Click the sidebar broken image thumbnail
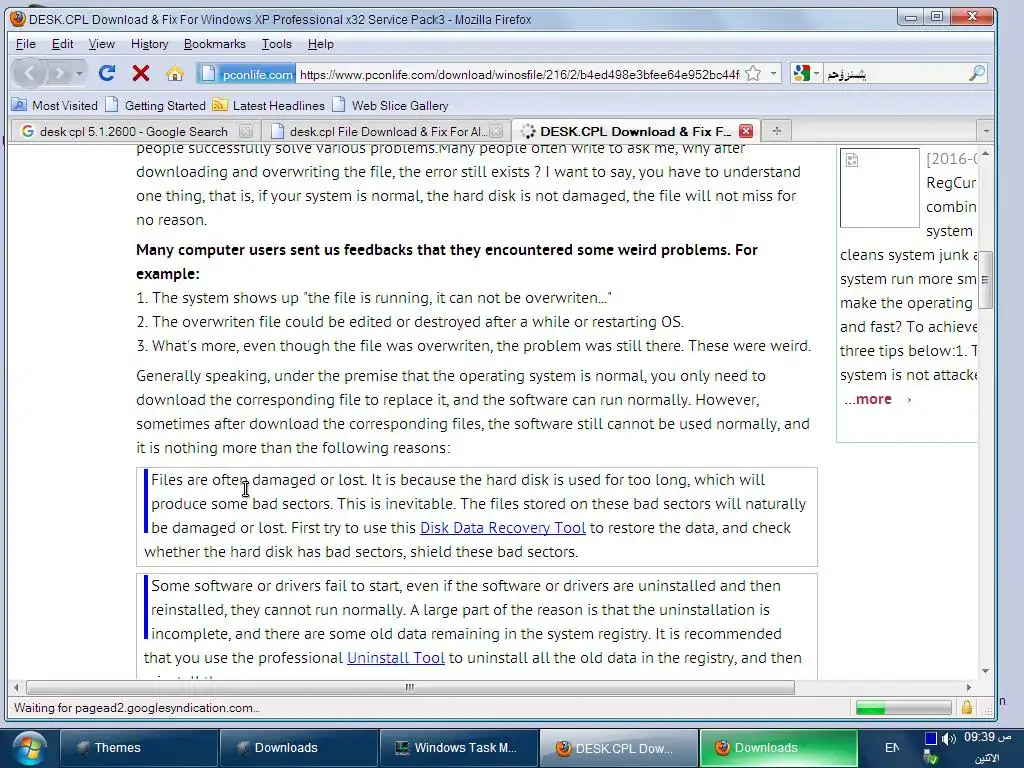This screenshot has width=1024, height=768. 879,187
